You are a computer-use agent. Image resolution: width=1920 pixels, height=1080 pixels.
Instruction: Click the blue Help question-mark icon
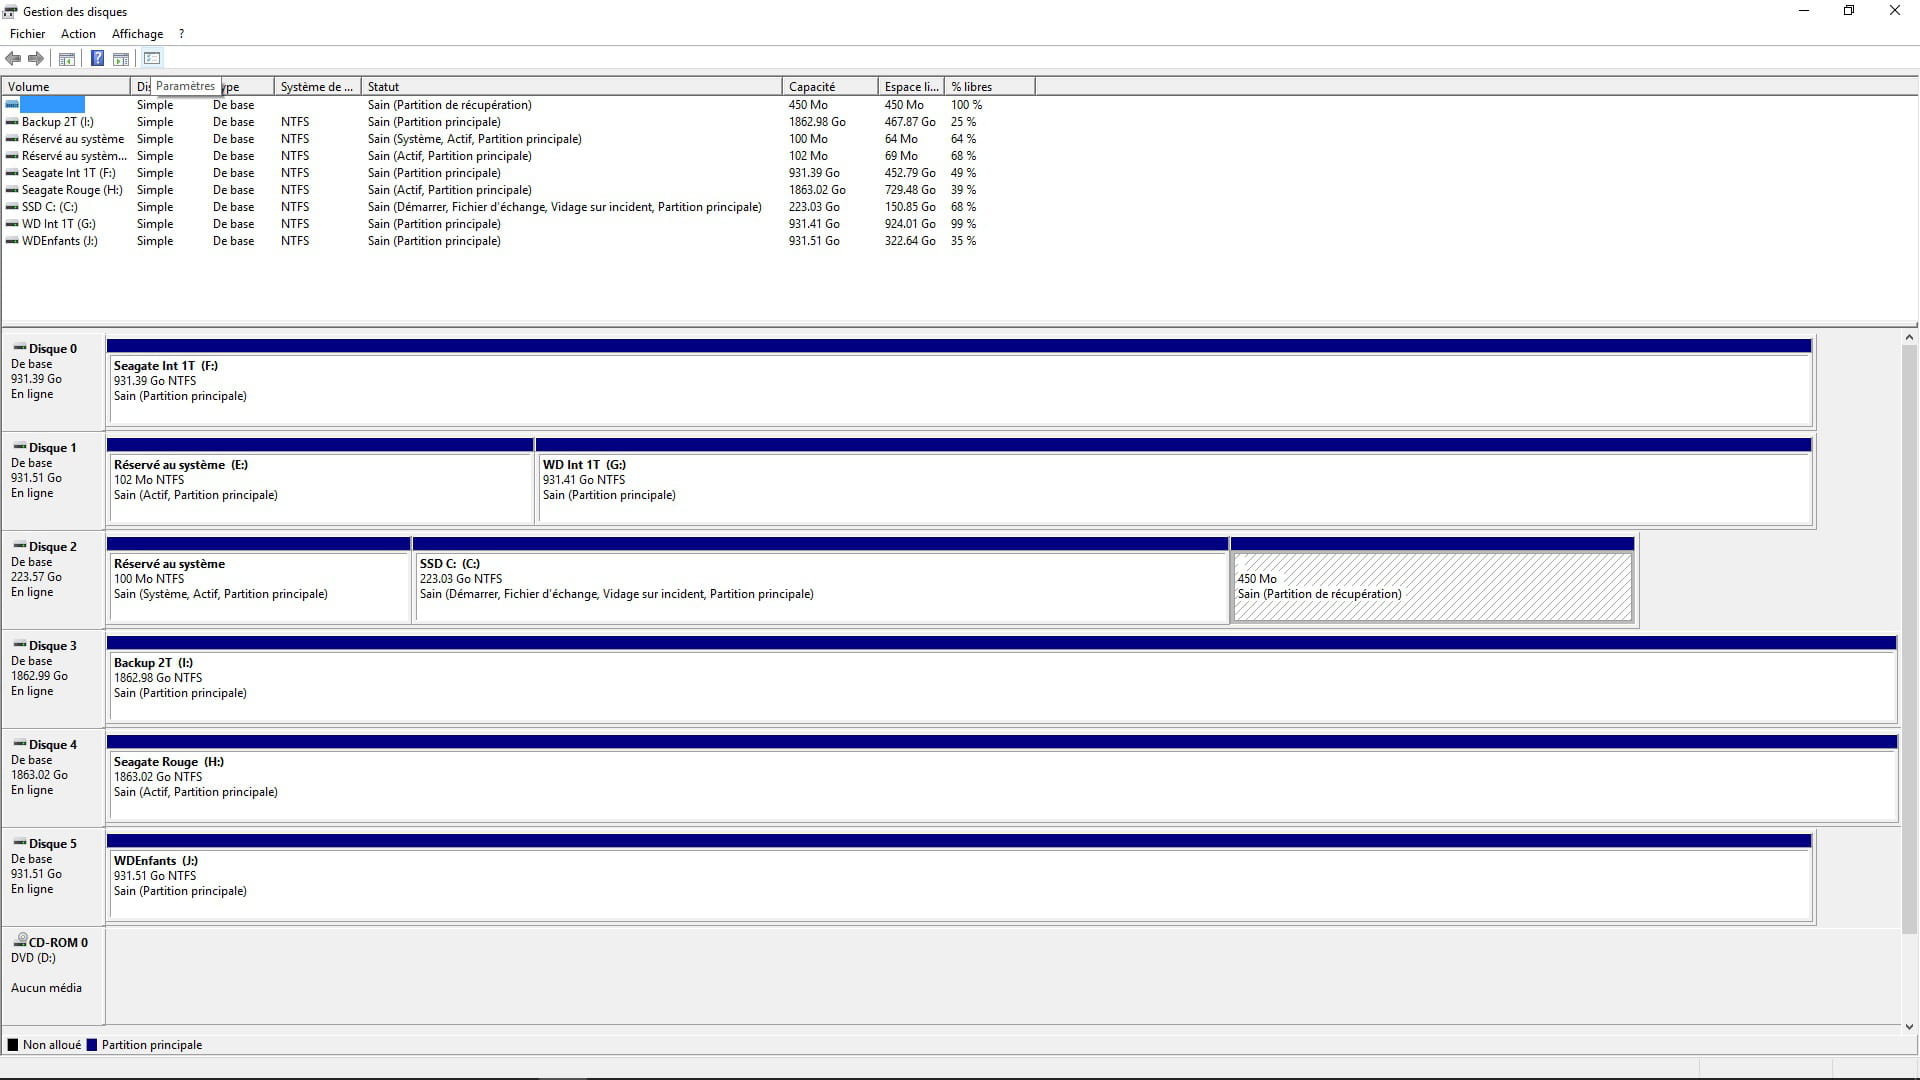coord(97,59)
